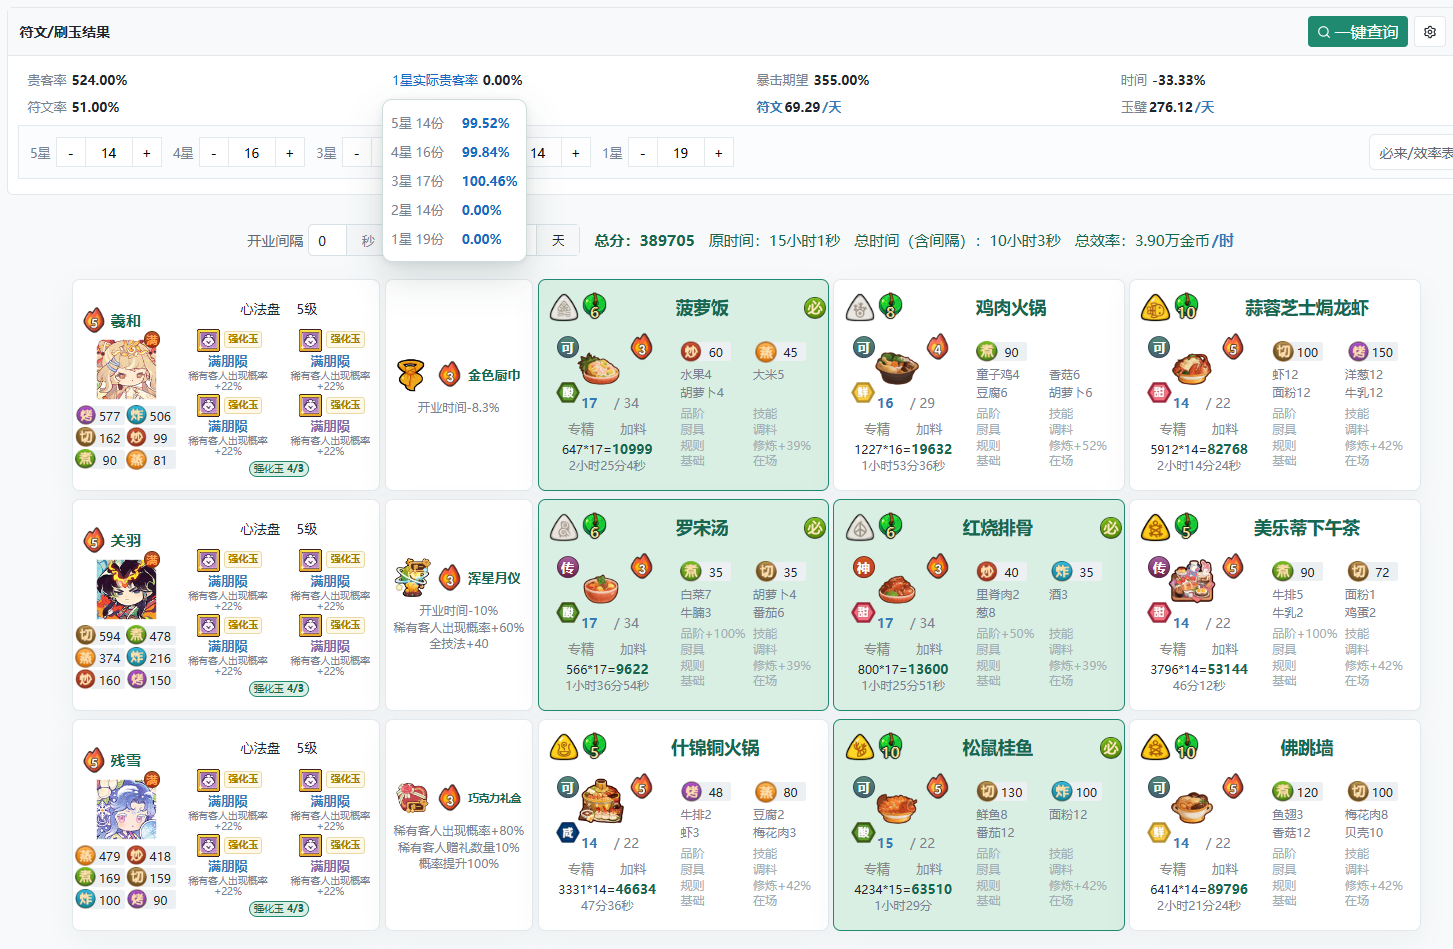The height and width of the screenshot is (949, 1453).
Task: Click the 罗宋汤 dish image
Action: 601,589
